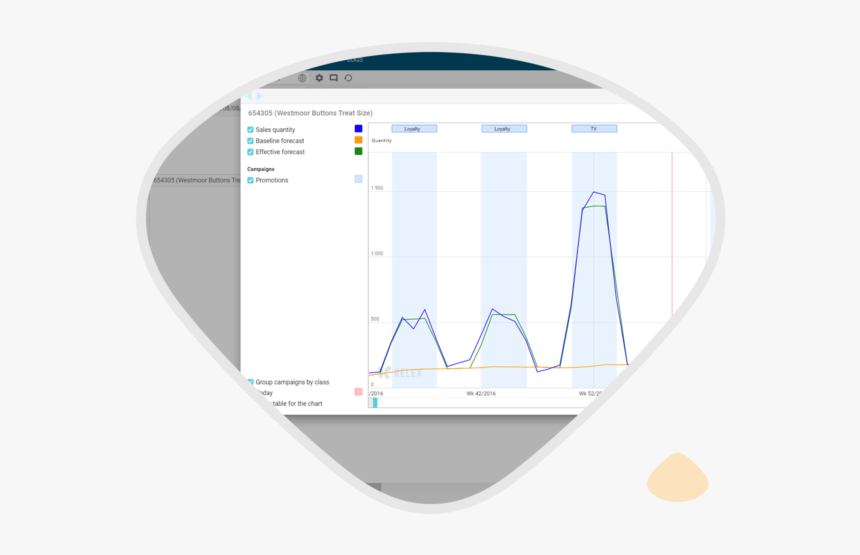Click the Wk 42/2016 axis label
This screenshot has width=860, height=555.
pos(481,394)
